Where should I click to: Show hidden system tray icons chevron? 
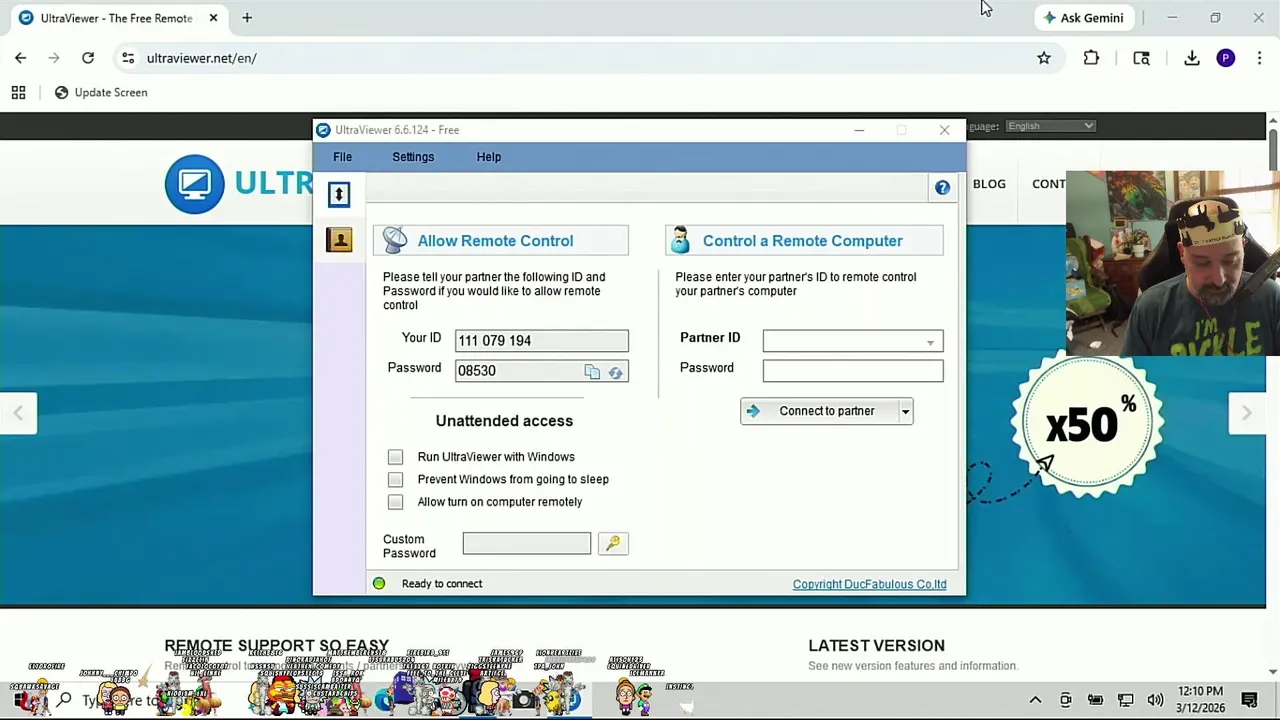pos(1035,700)
